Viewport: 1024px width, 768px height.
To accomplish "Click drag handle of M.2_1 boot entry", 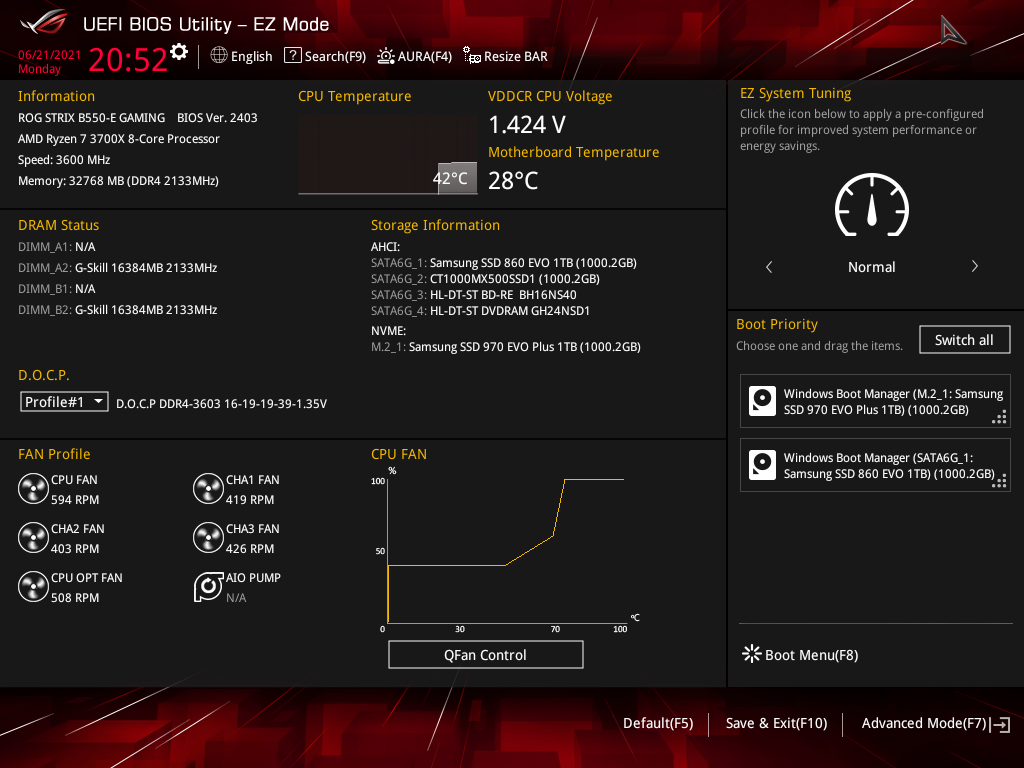I will [x=999, y=417].
